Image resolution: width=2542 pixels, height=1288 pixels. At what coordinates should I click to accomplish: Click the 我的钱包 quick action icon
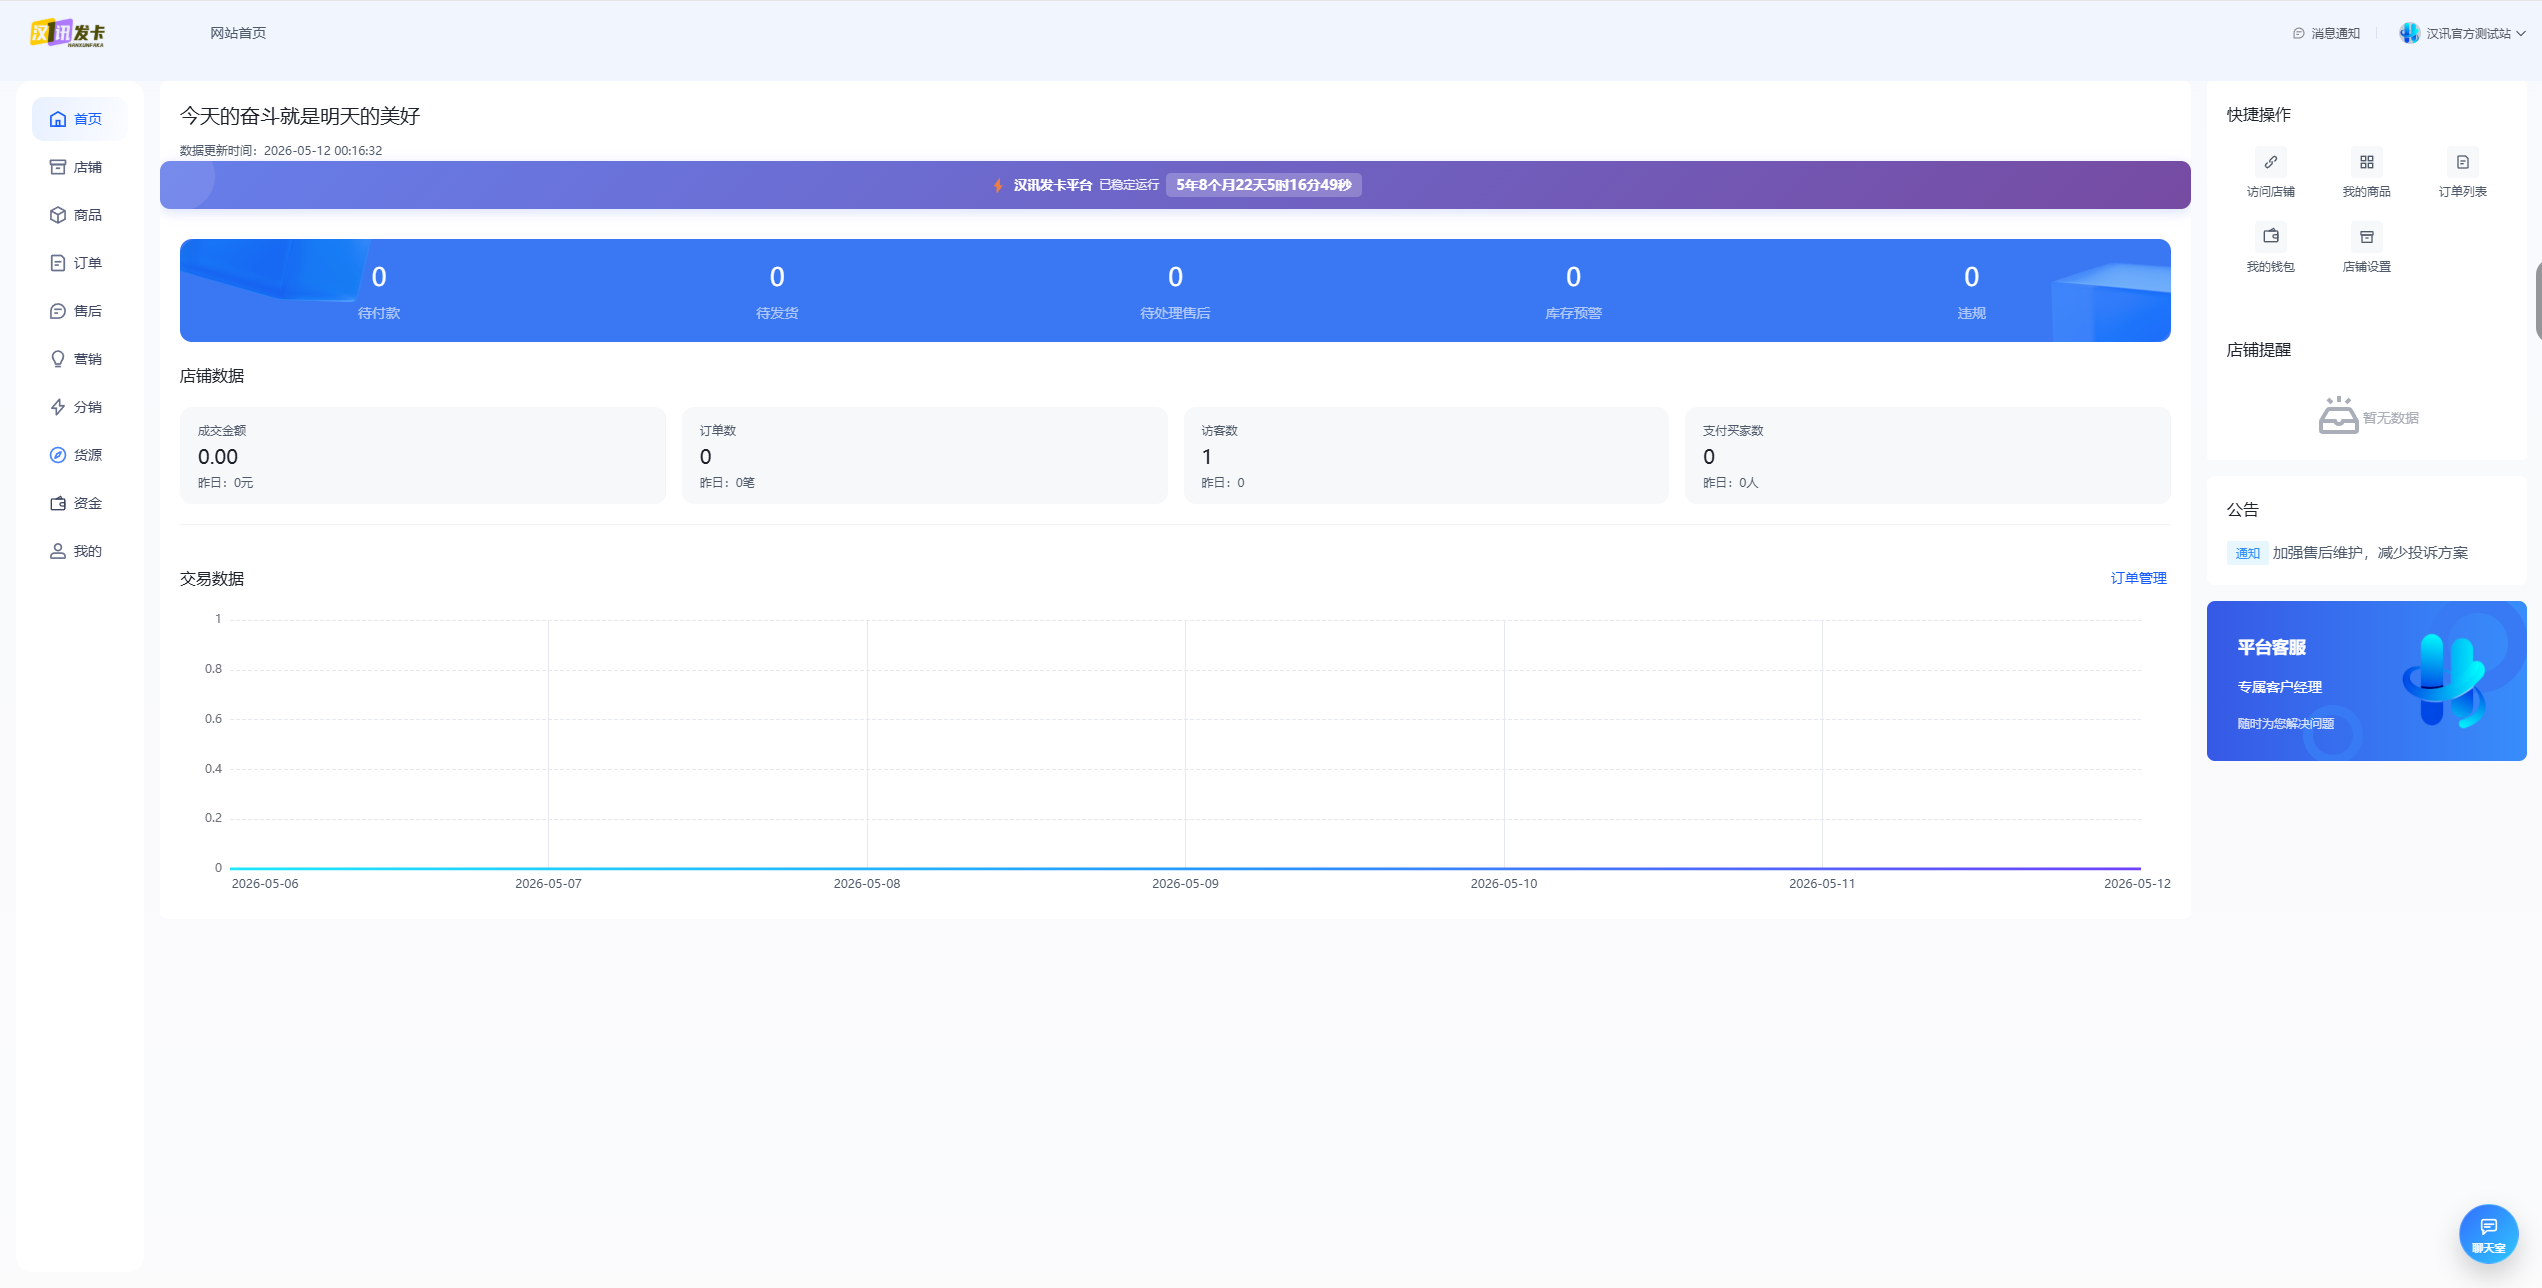coord(2270,237)
